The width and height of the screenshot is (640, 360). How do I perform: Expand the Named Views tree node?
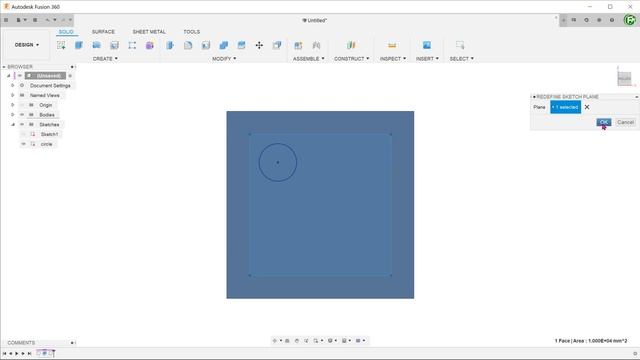coord(13,96)
